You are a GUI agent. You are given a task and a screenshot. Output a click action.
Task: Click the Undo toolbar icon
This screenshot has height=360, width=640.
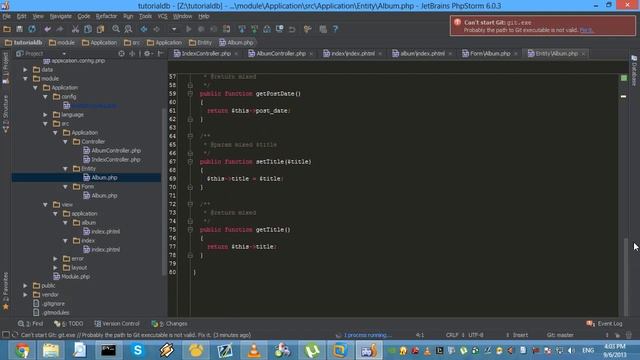point(48,29)
